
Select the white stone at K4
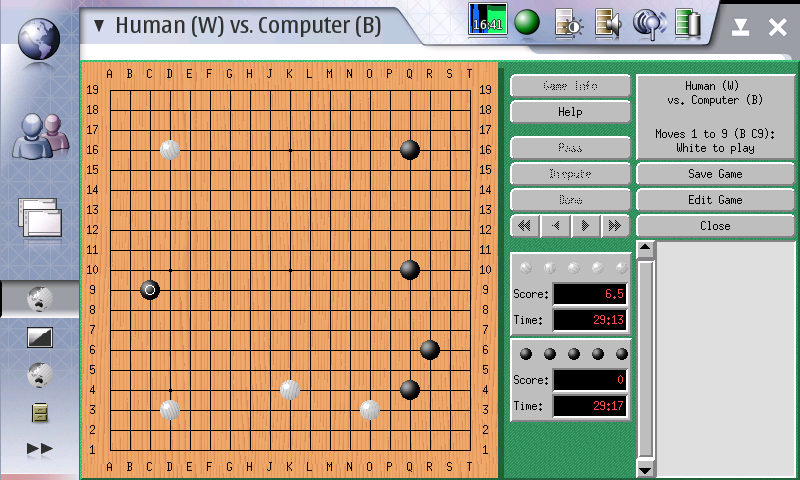[290, 390]
